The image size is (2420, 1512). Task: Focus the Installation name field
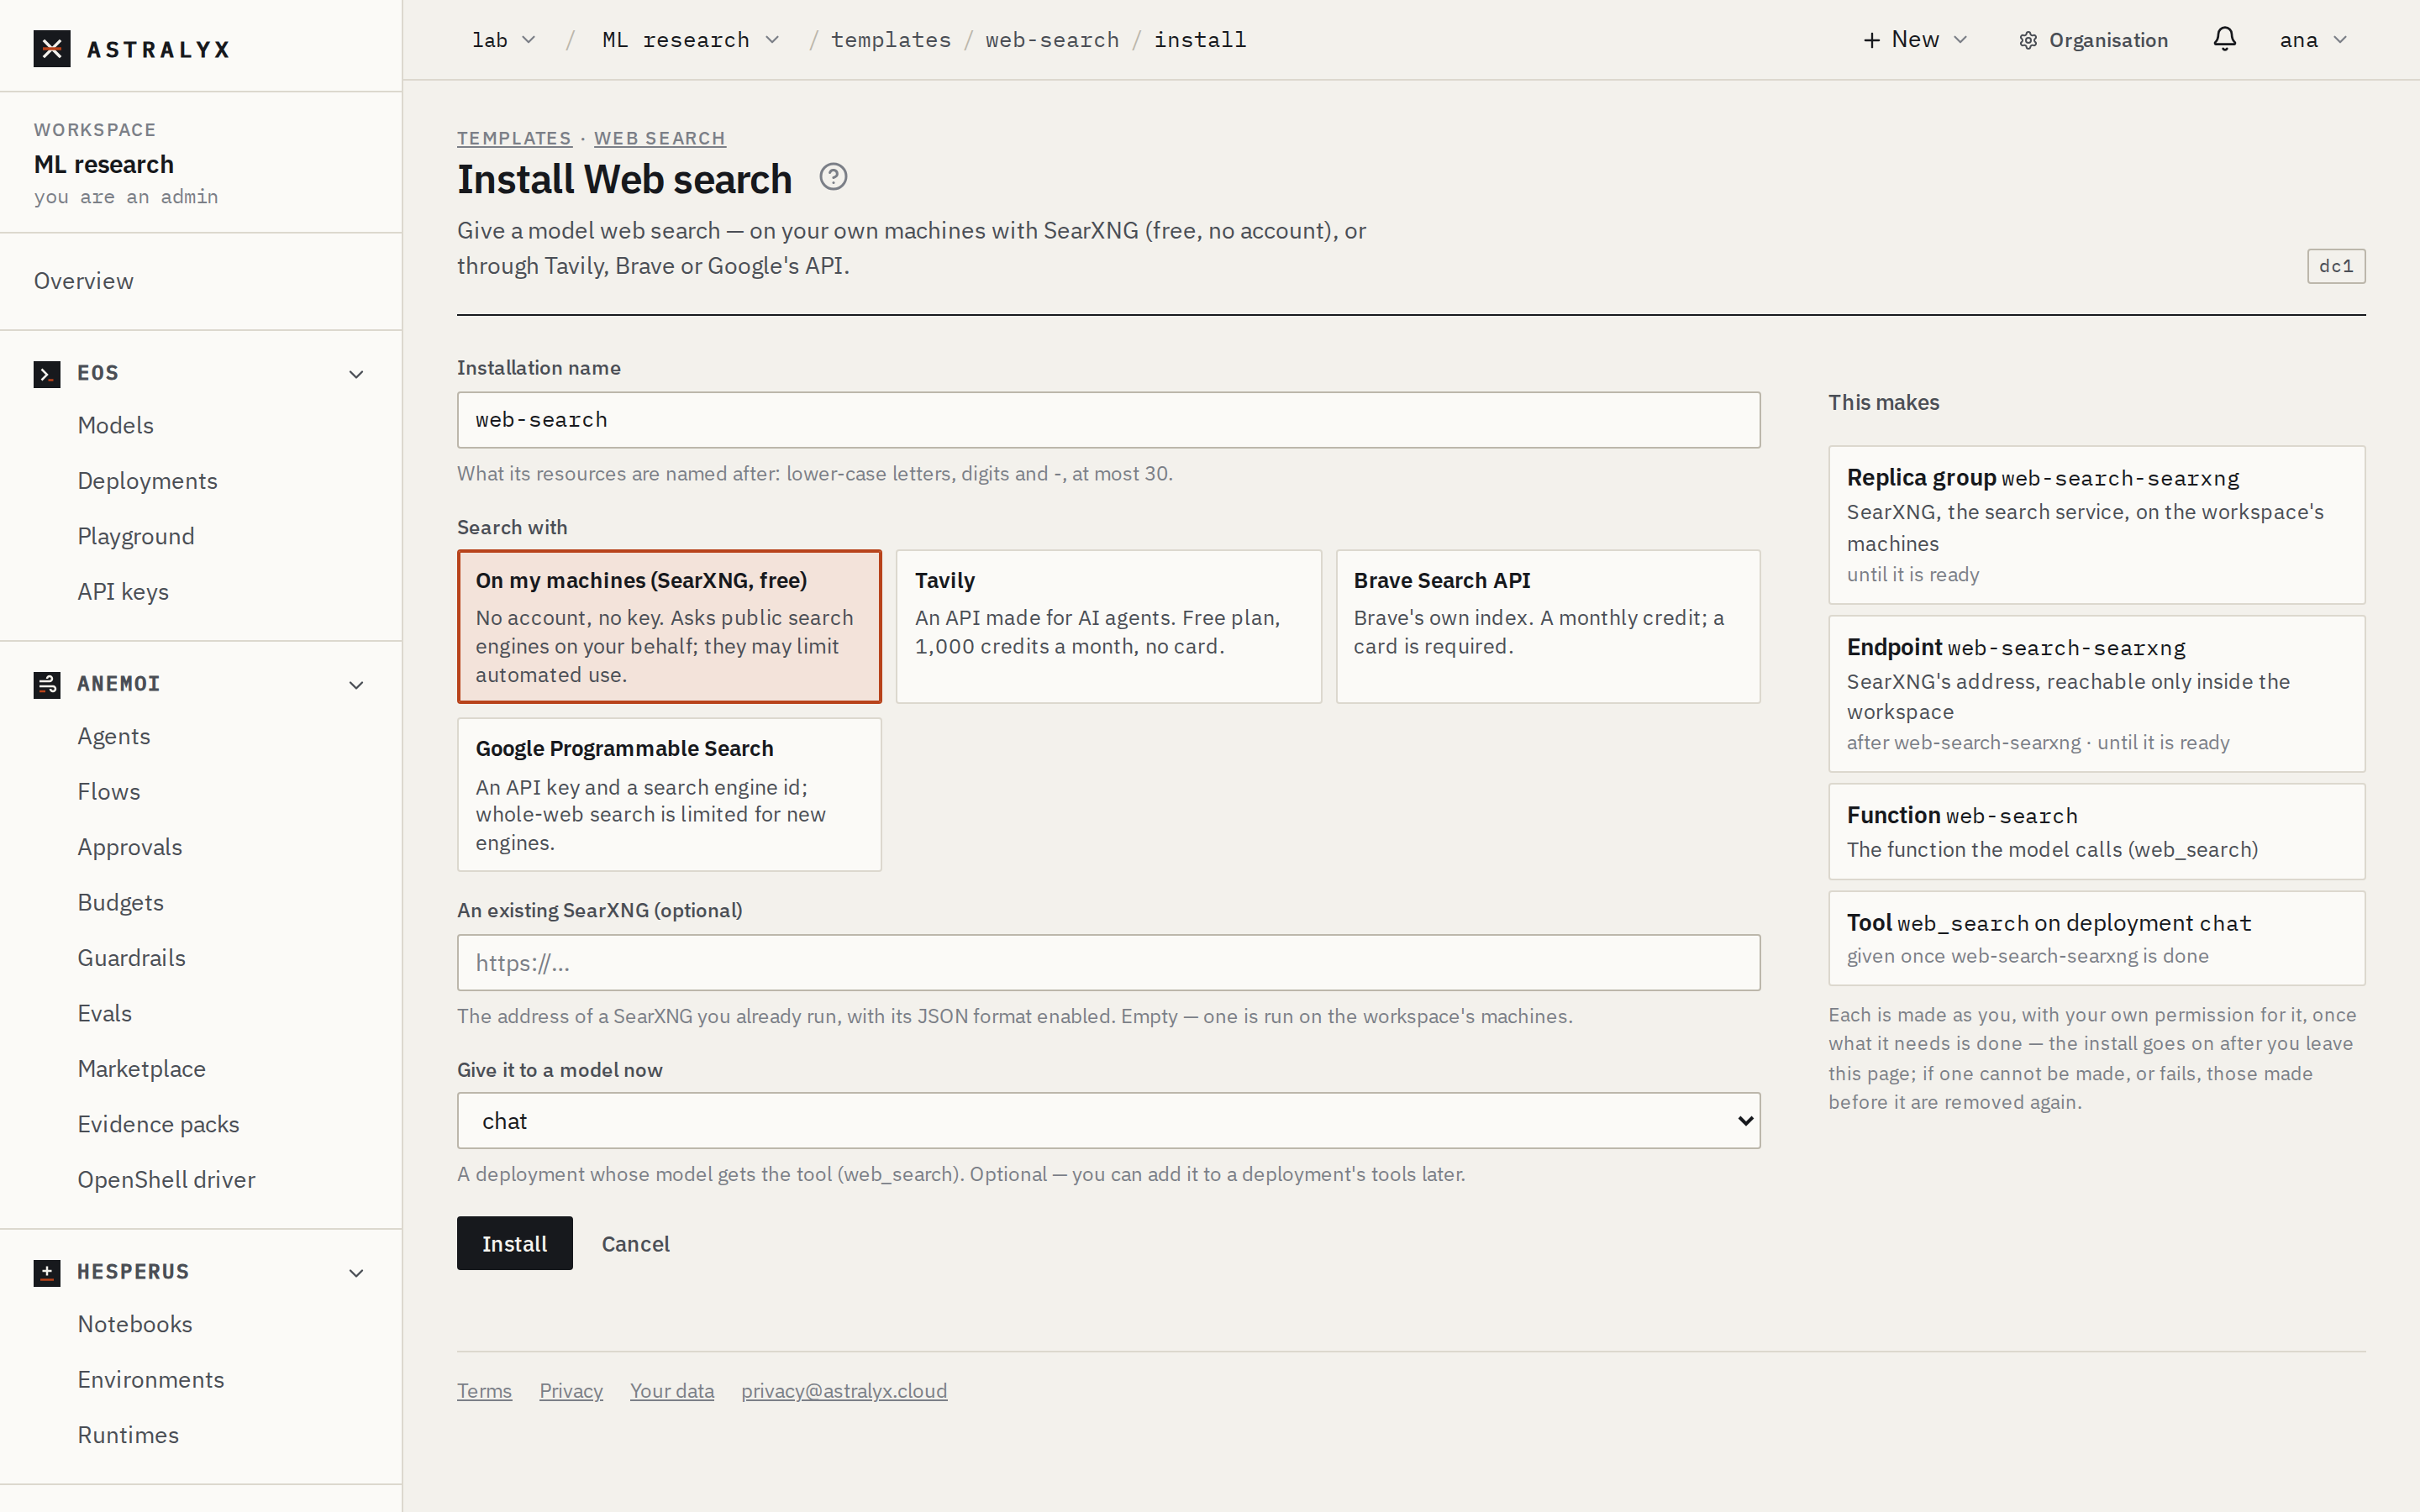click(1108, 420)
